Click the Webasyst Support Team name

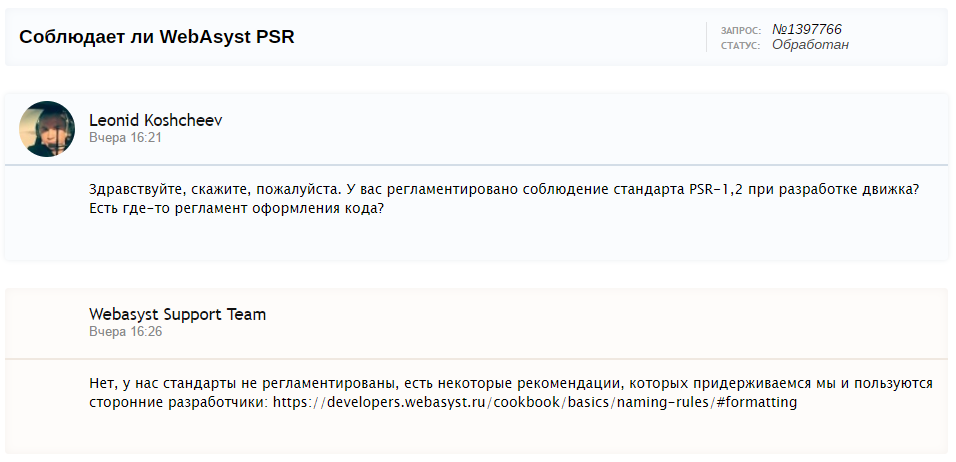[x=177, y=315]
